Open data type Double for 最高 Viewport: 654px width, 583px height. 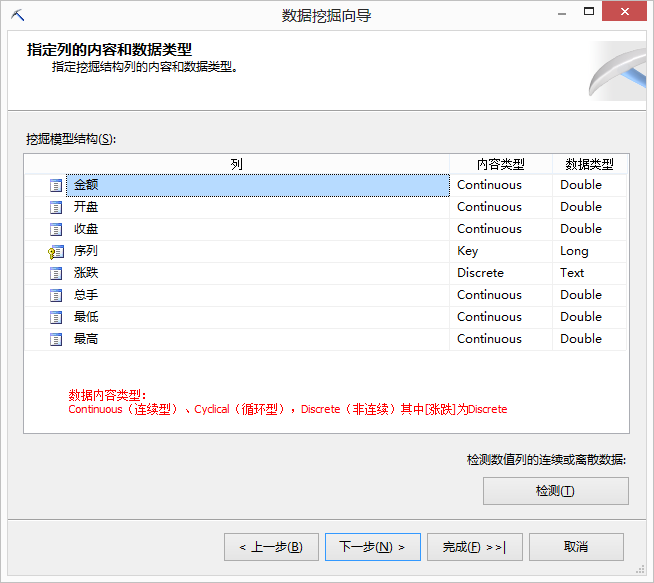coord(589,339)
